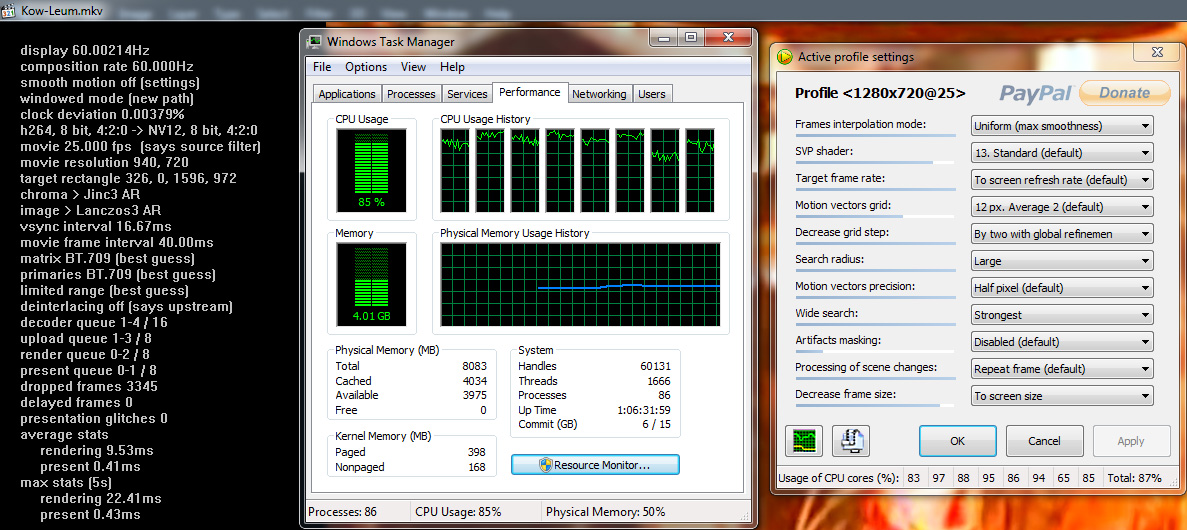Screen dimensions: 1187x530
Task: Click the green performance graph icon button
Action: (x=805, y=441)
